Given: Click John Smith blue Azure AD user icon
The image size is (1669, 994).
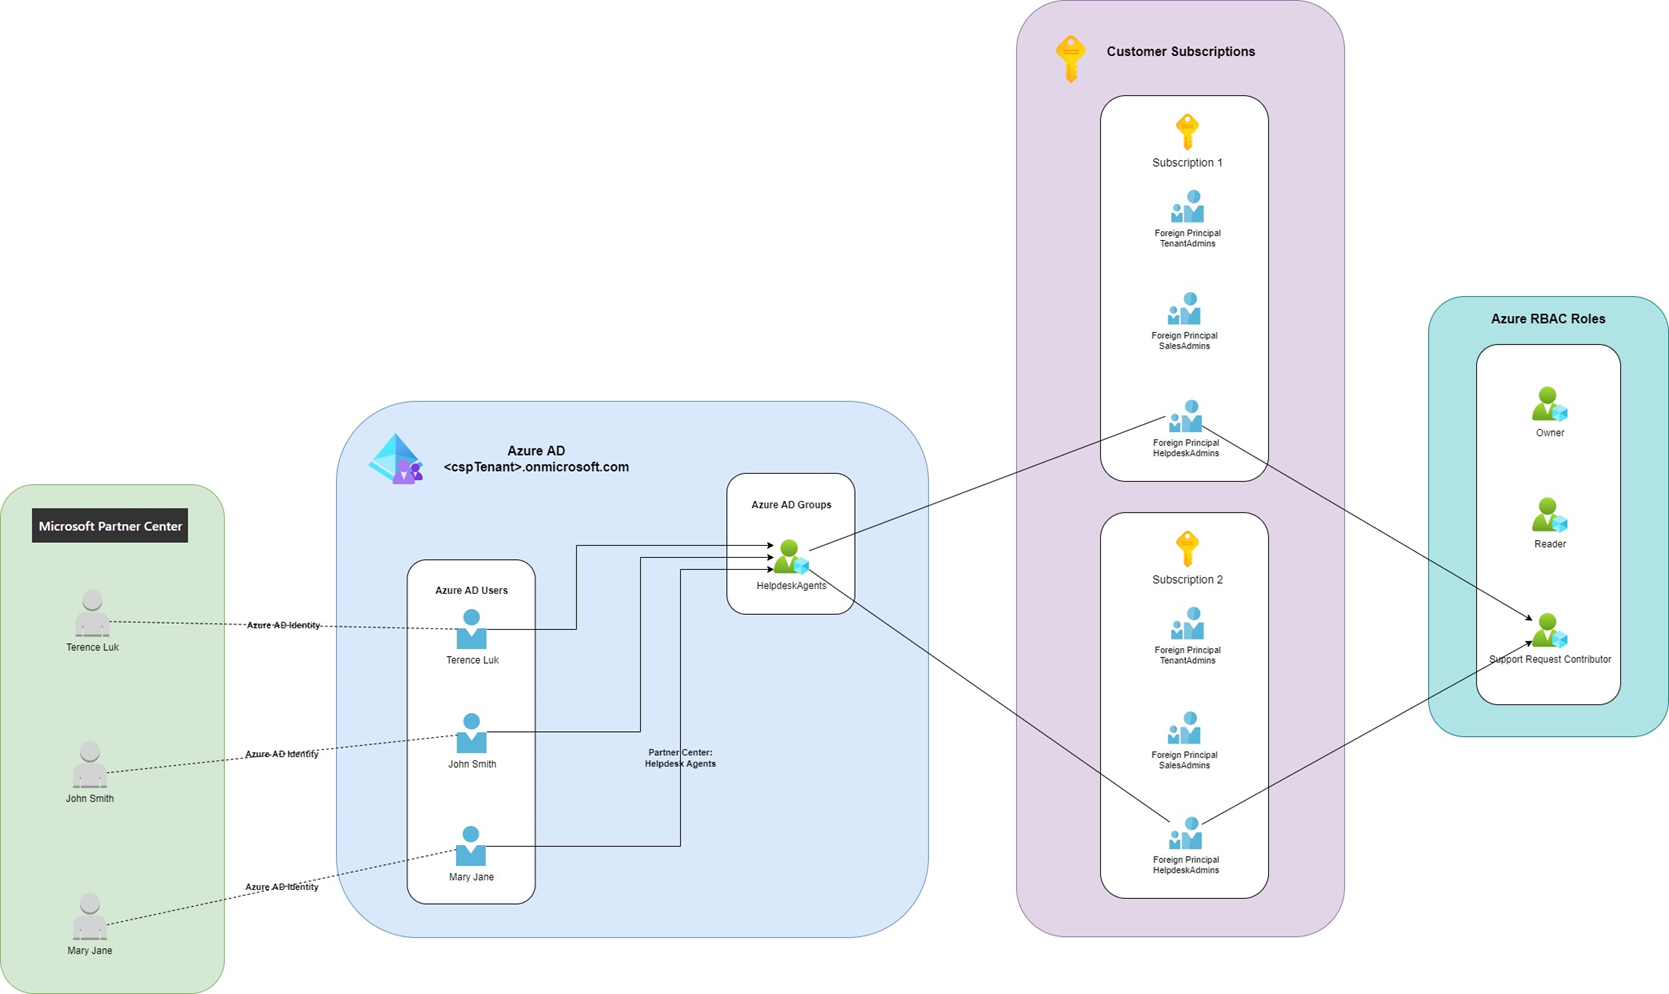Looking at the screenshot, I should (x=472, y=733).
